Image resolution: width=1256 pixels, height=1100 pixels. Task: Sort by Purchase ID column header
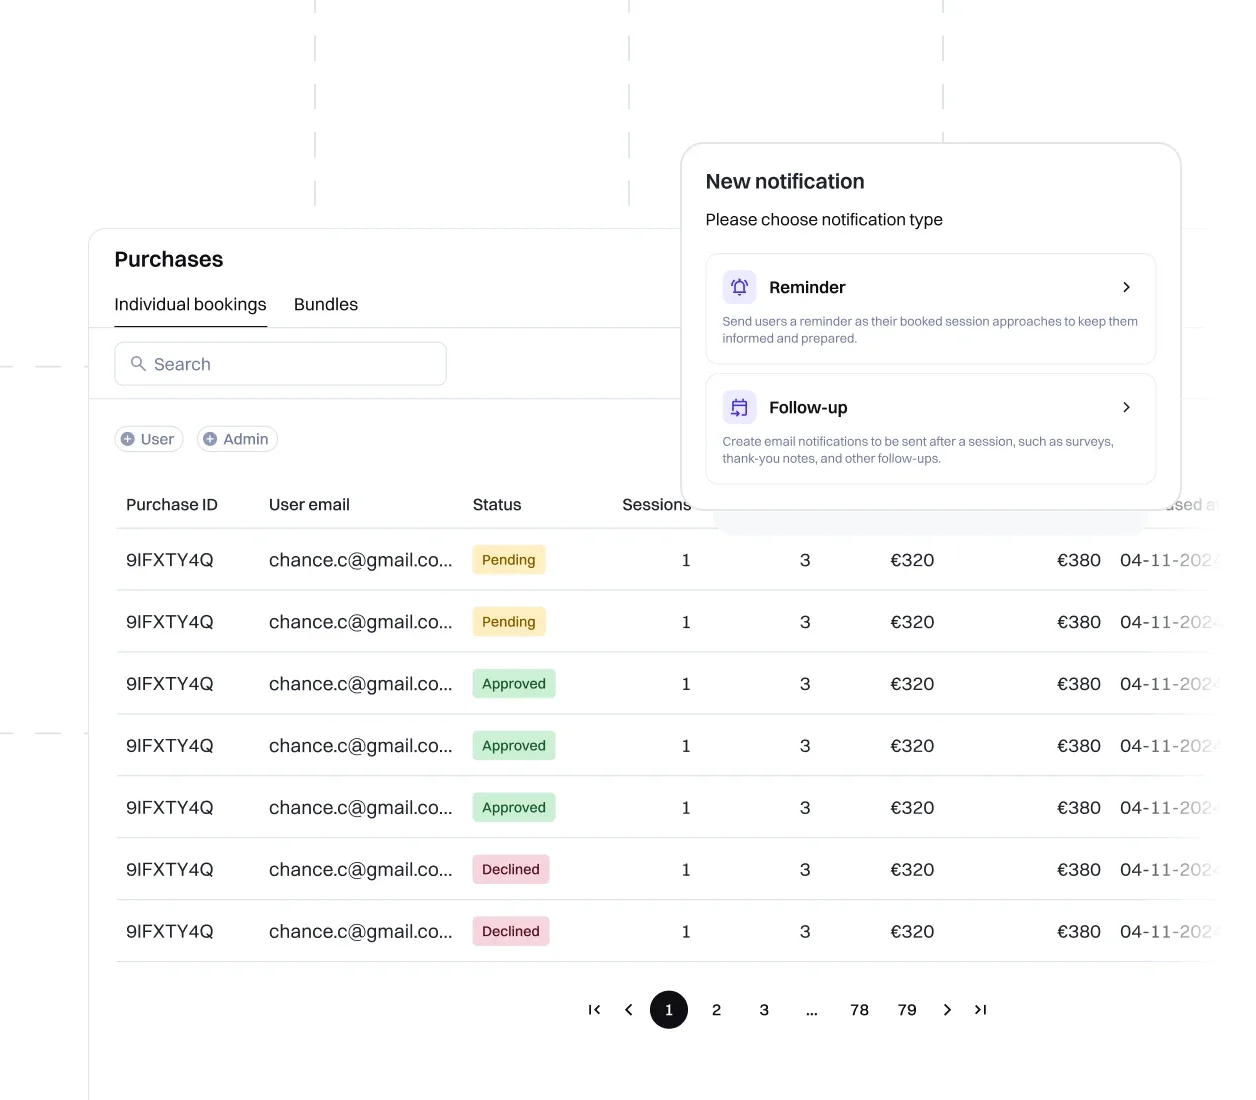172,505
